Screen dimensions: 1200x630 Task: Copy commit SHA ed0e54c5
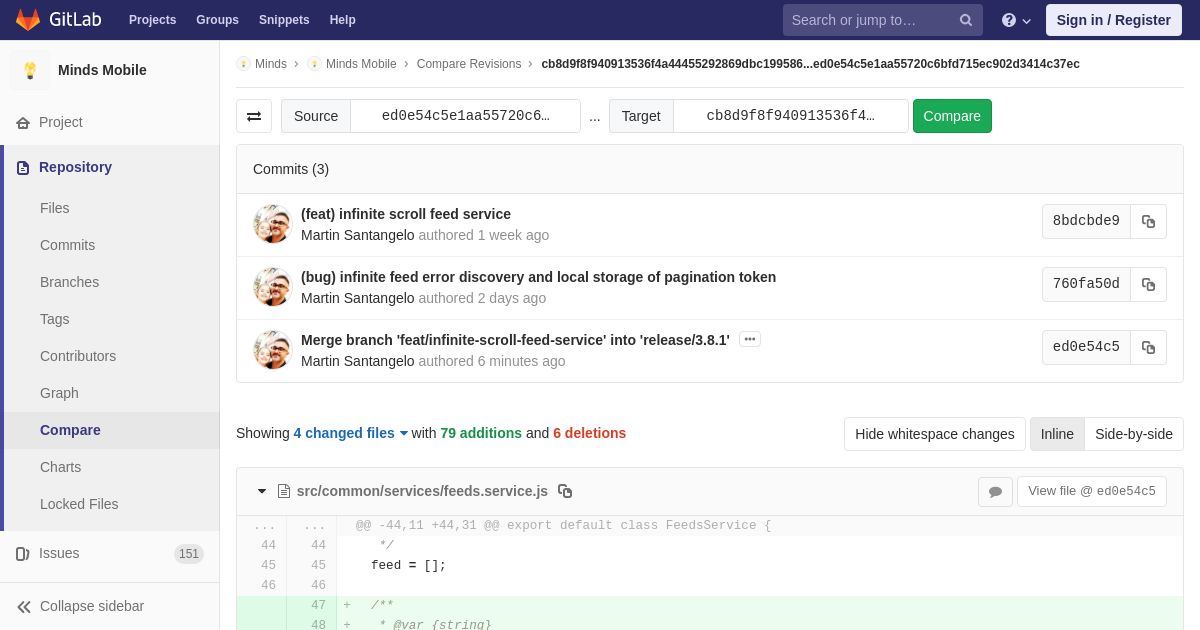click(1148, 348)
